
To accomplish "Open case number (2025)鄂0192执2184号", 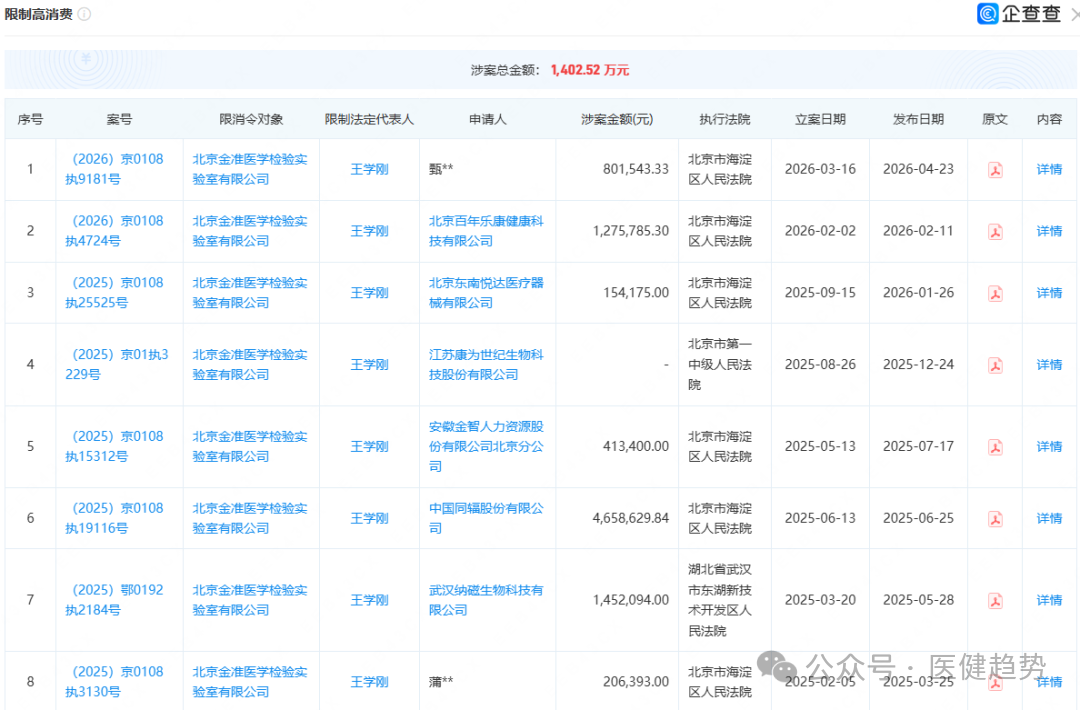I will coord(115,601).
